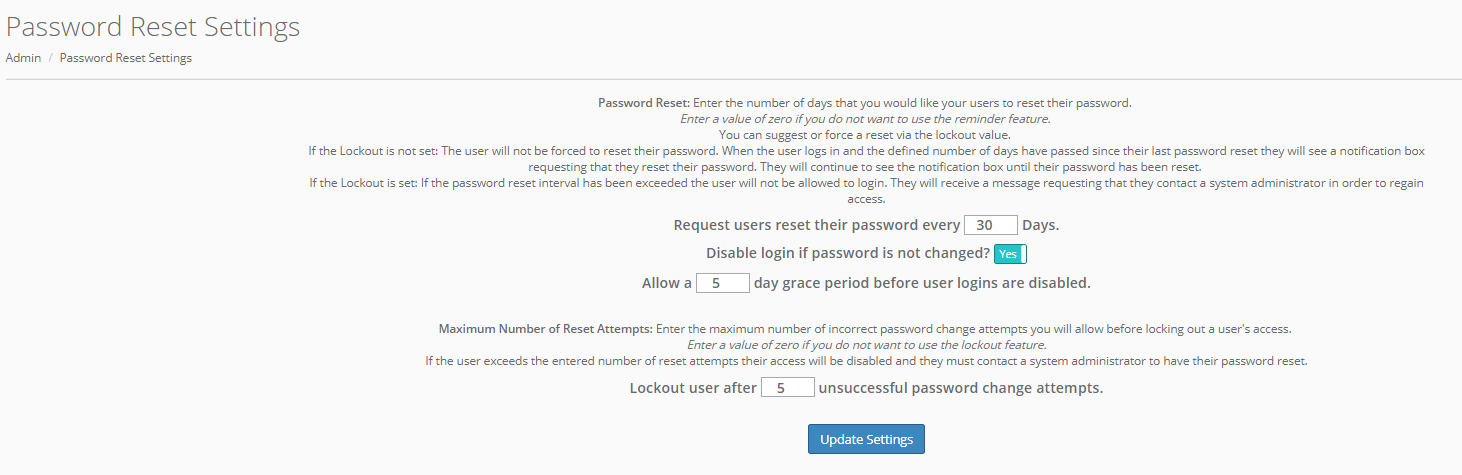Toggle the Disable login Yes switch
This screenshot has height=475, width=1462.
[1010, 254]
